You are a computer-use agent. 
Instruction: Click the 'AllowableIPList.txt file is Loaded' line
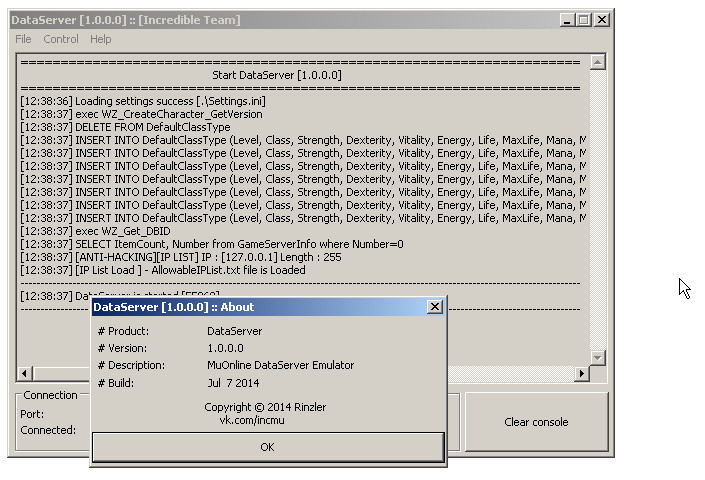163,271
